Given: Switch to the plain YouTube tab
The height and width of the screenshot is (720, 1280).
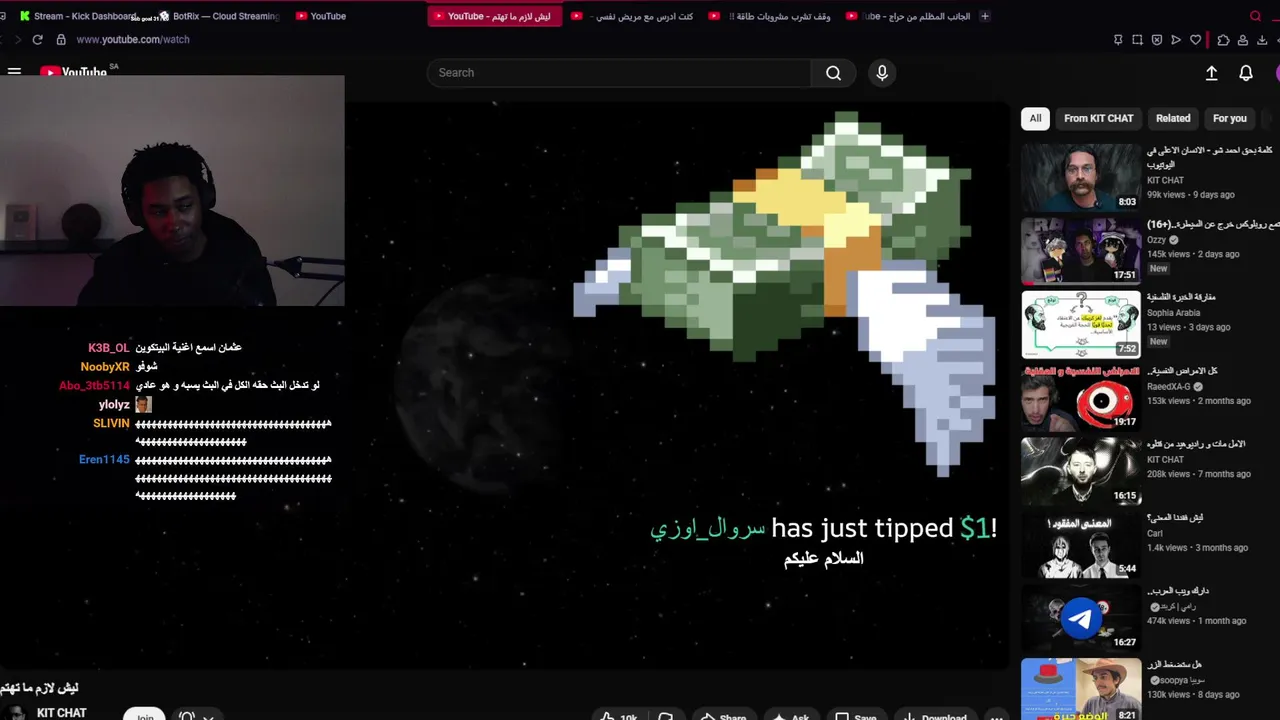Looking at the screenshot, I should (322, 16).
